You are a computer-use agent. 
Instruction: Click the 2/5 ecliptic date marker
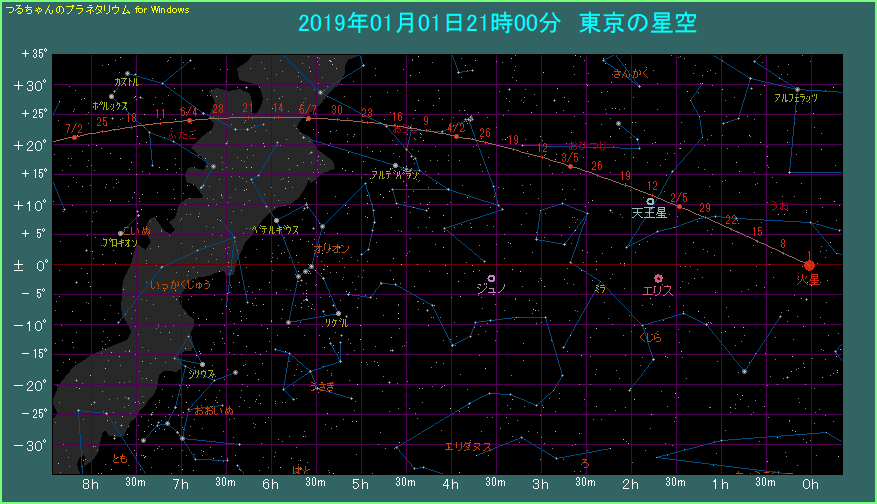pyautogui.click(x=679, y=206)
